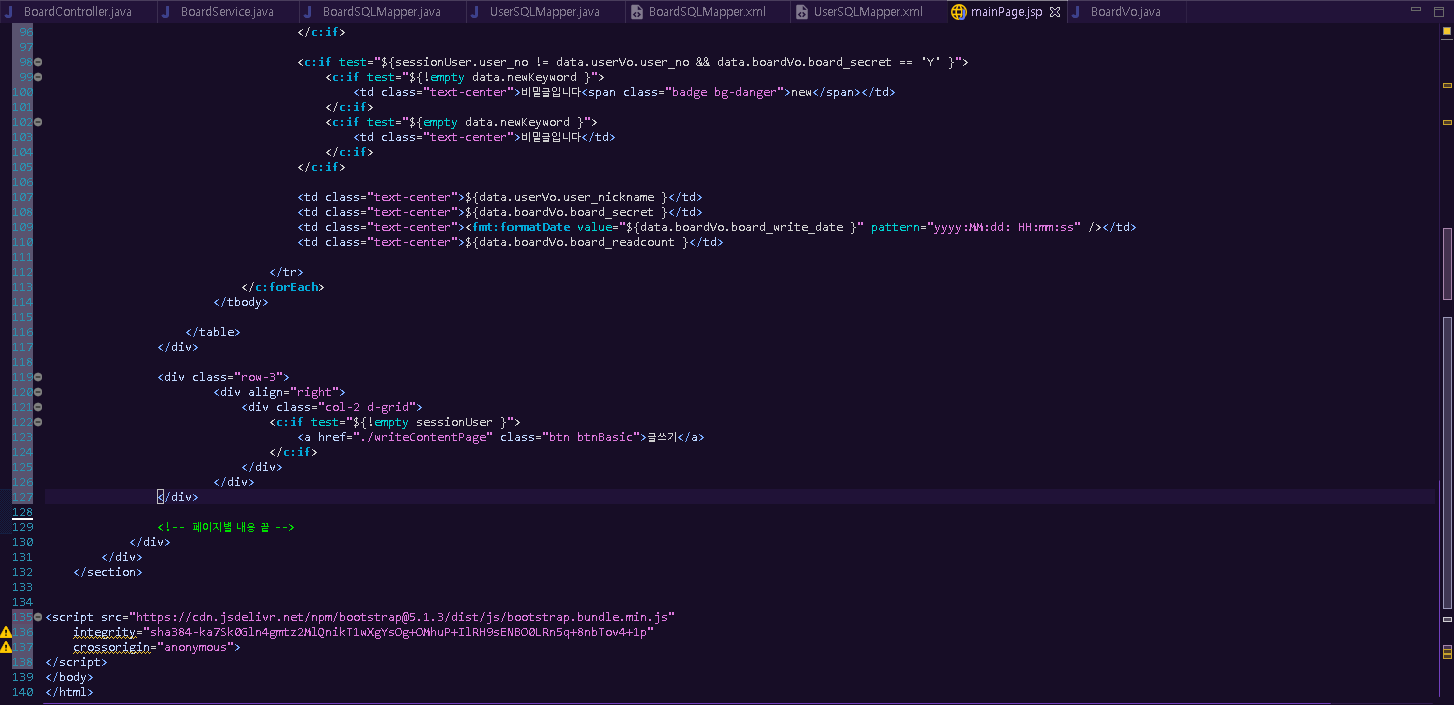Screen dimensions: 1454x705
Task: Switch to the UserSQLMapper.xml tab
Action: pos(868,12)
